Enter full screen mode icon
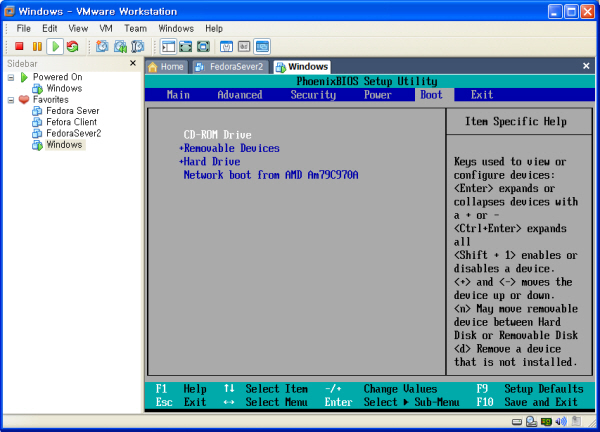Screen dimensions: 600x432 coord(203,47)
